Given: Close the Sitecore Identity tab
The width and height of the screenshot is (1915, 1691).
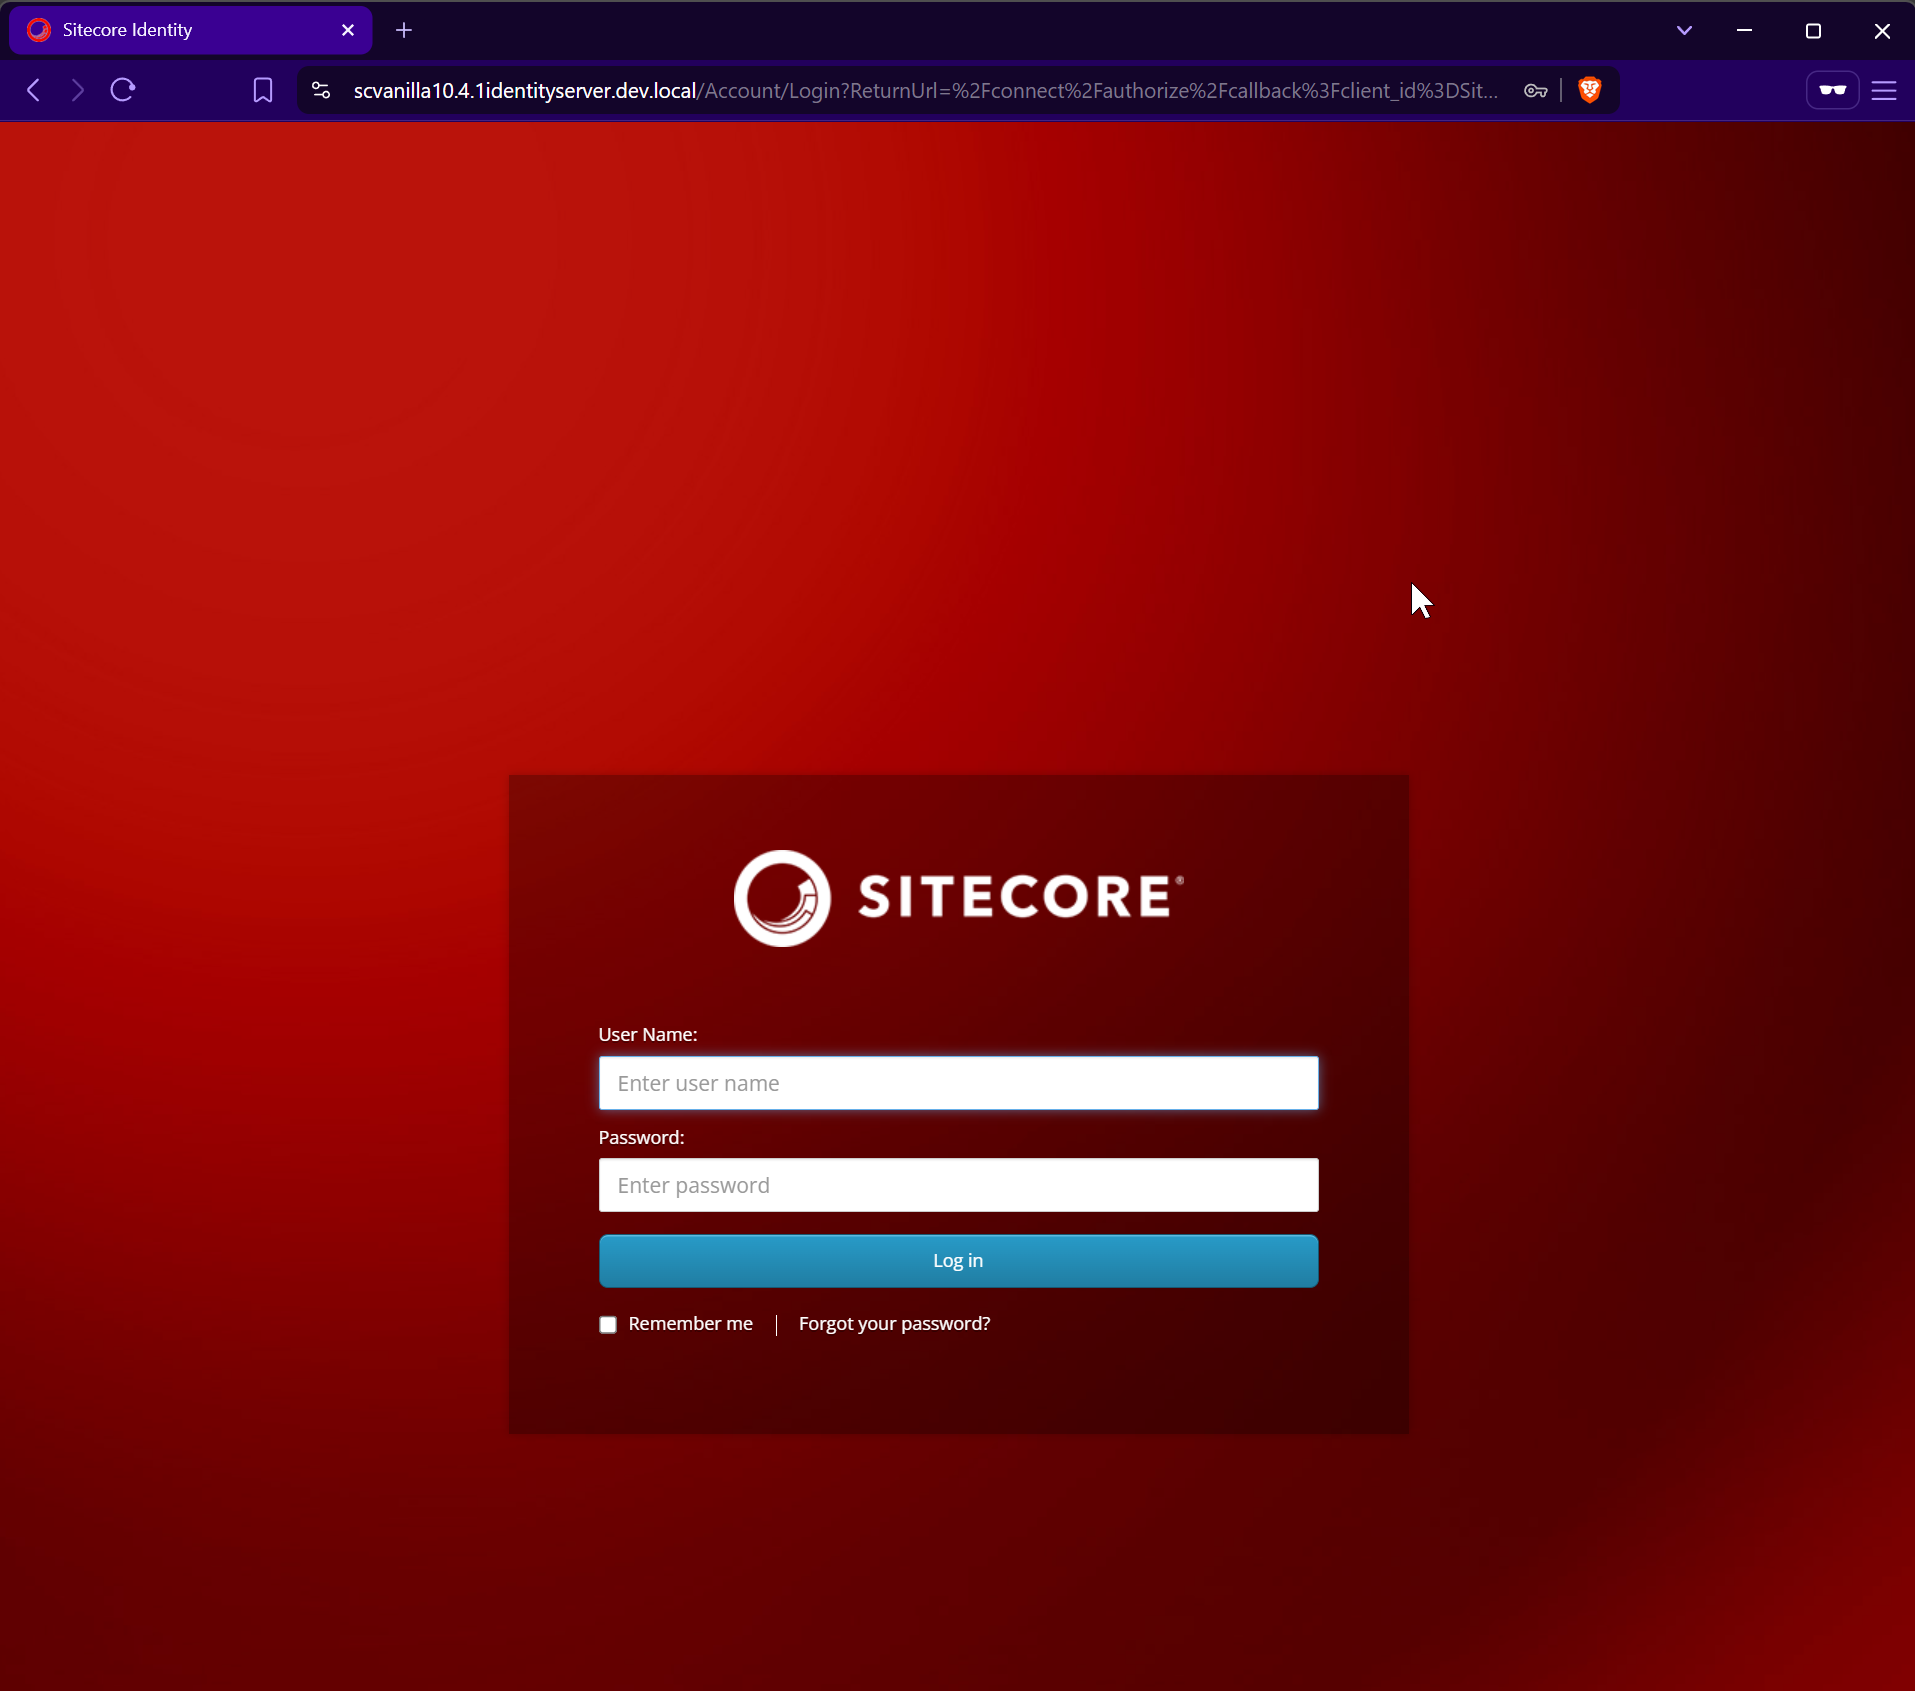Looking at the screenshot, I should (x=348, y=30).
